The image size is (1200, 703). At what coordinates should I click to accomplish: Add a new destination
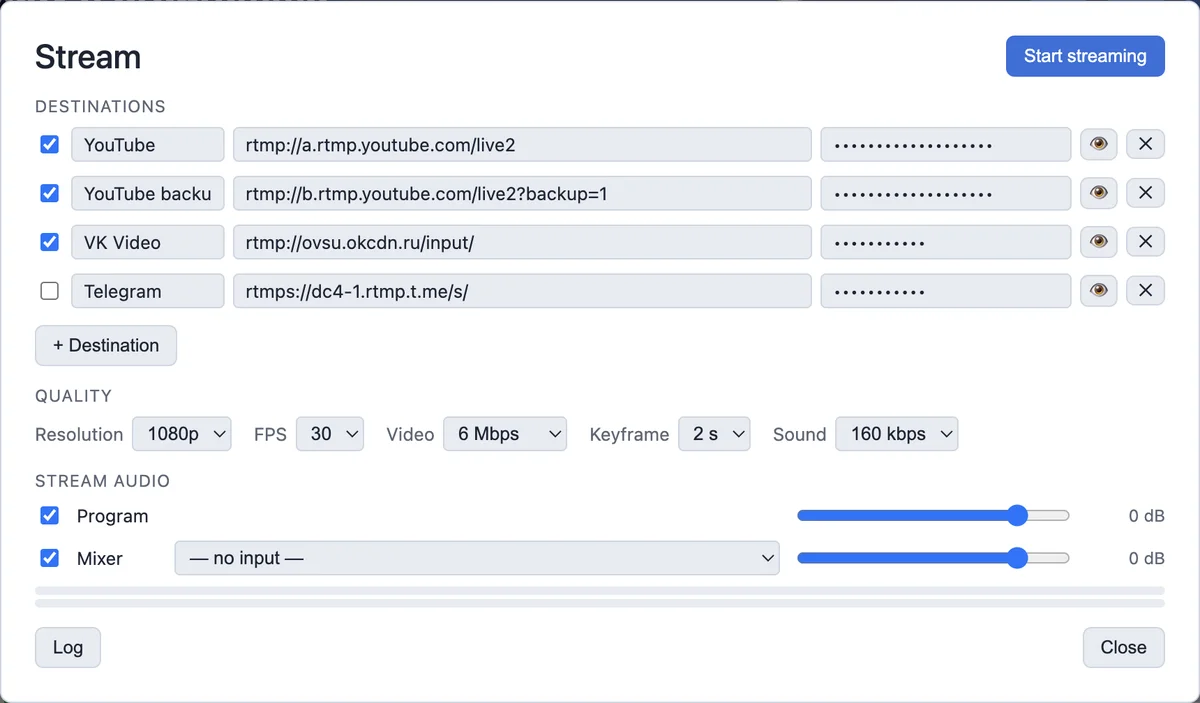(106, 345)
